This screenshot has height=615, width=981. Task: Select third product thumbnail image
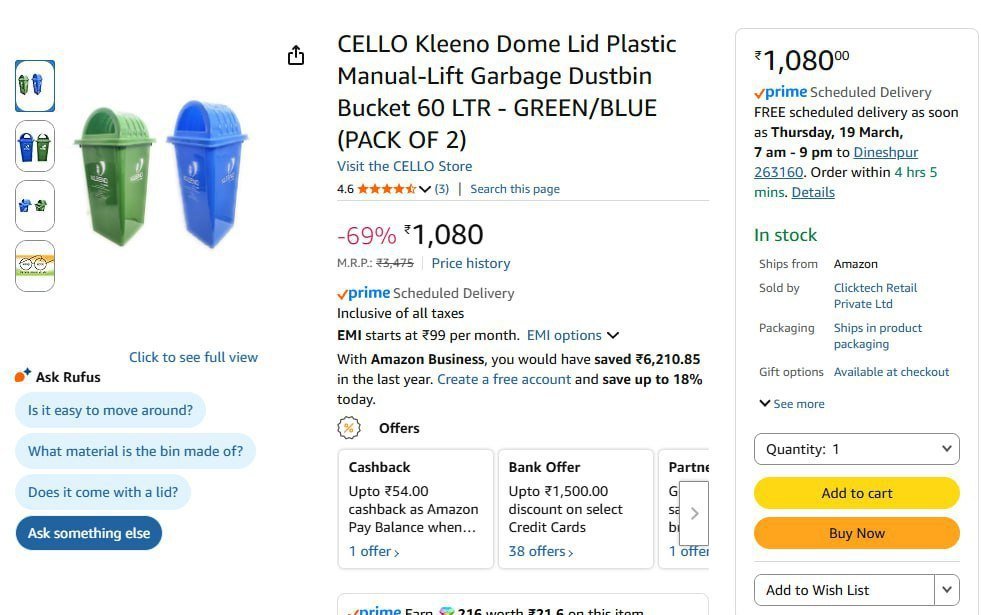coord(35,206)
